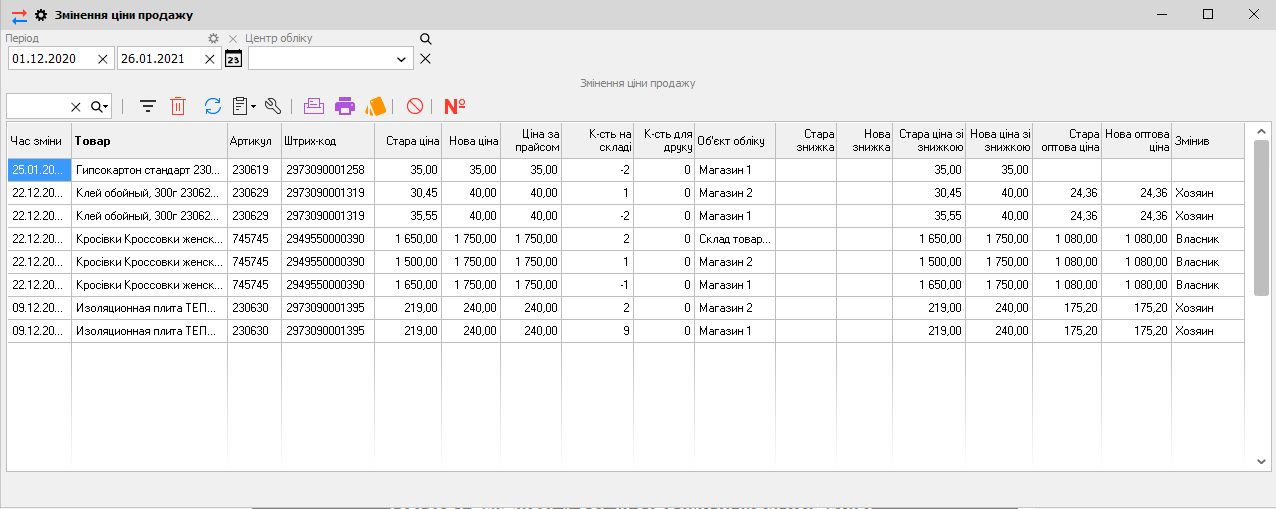The image size is (1276, 509).
Task: Click the red № numbering icon
Action: [455, 106]
